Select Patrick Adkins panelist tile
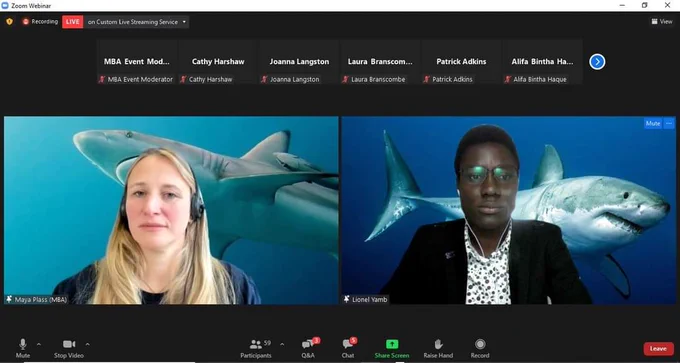Image resolution: width=680 pixels, height=363 pixels. point(461,62)
